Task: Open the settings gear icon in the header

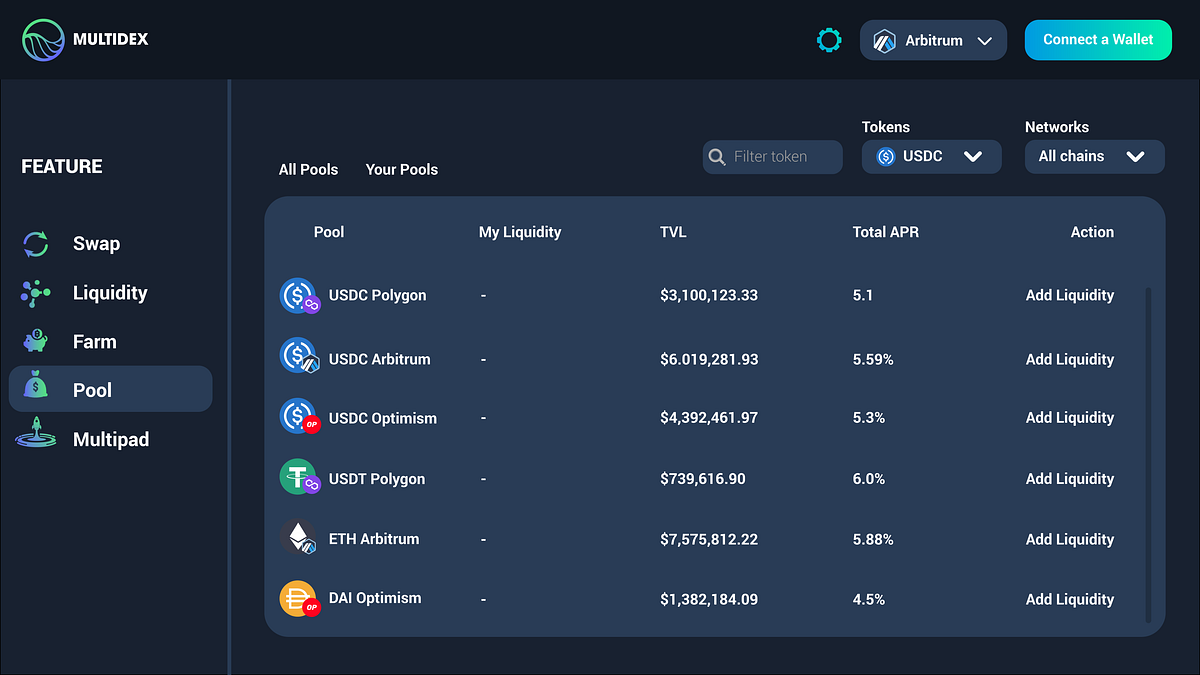Action: pyautogui.click(x=829, y=40)
